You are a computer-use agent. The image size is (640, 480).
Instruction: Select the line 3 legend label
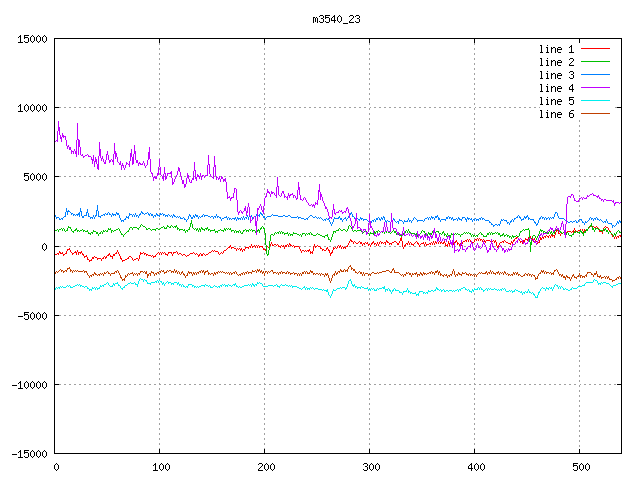[556, 75]
